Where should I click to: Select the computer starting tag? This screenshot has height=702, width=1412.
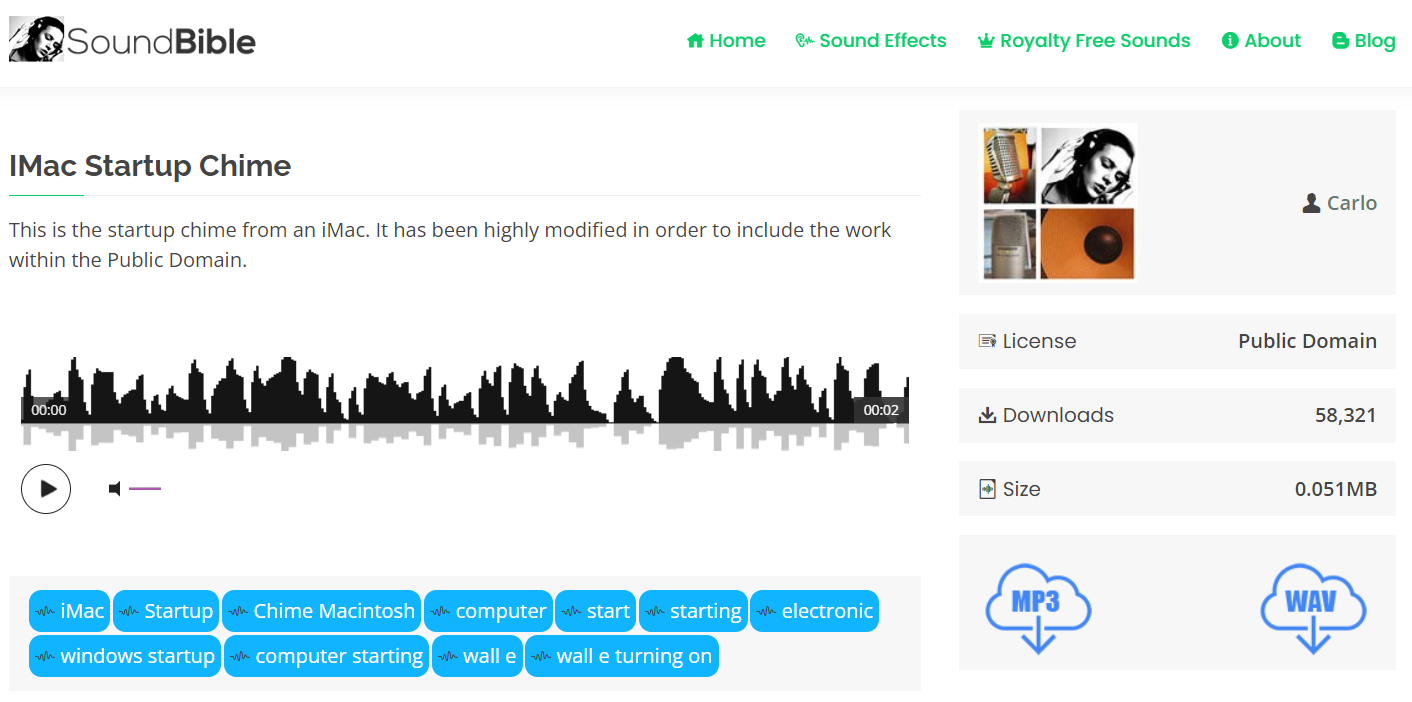pos(326,656)
